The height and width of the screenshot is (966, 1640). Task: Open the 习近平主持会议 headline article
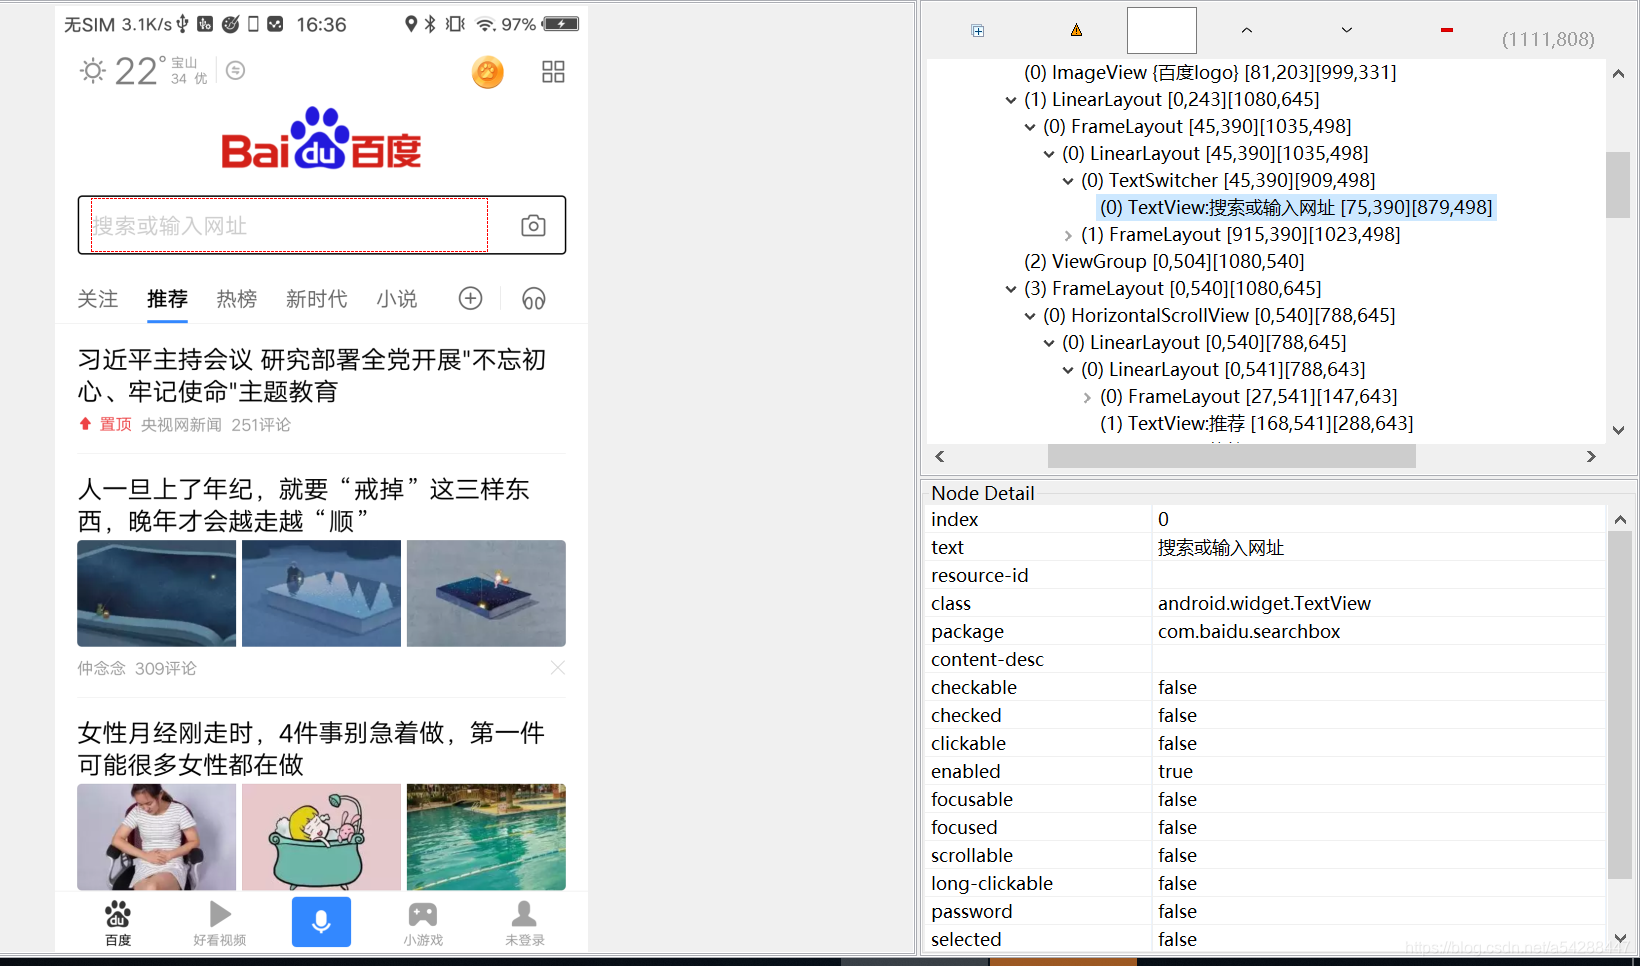312,375
